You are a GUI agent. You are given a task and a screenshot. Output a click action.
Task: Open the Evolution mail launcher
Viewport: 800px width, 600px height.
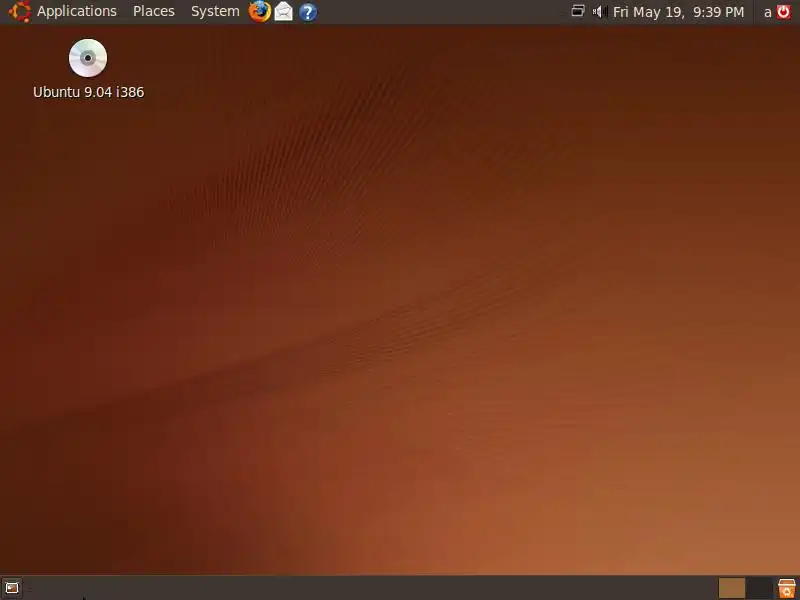pyautogui.click(x=284, y=11)
